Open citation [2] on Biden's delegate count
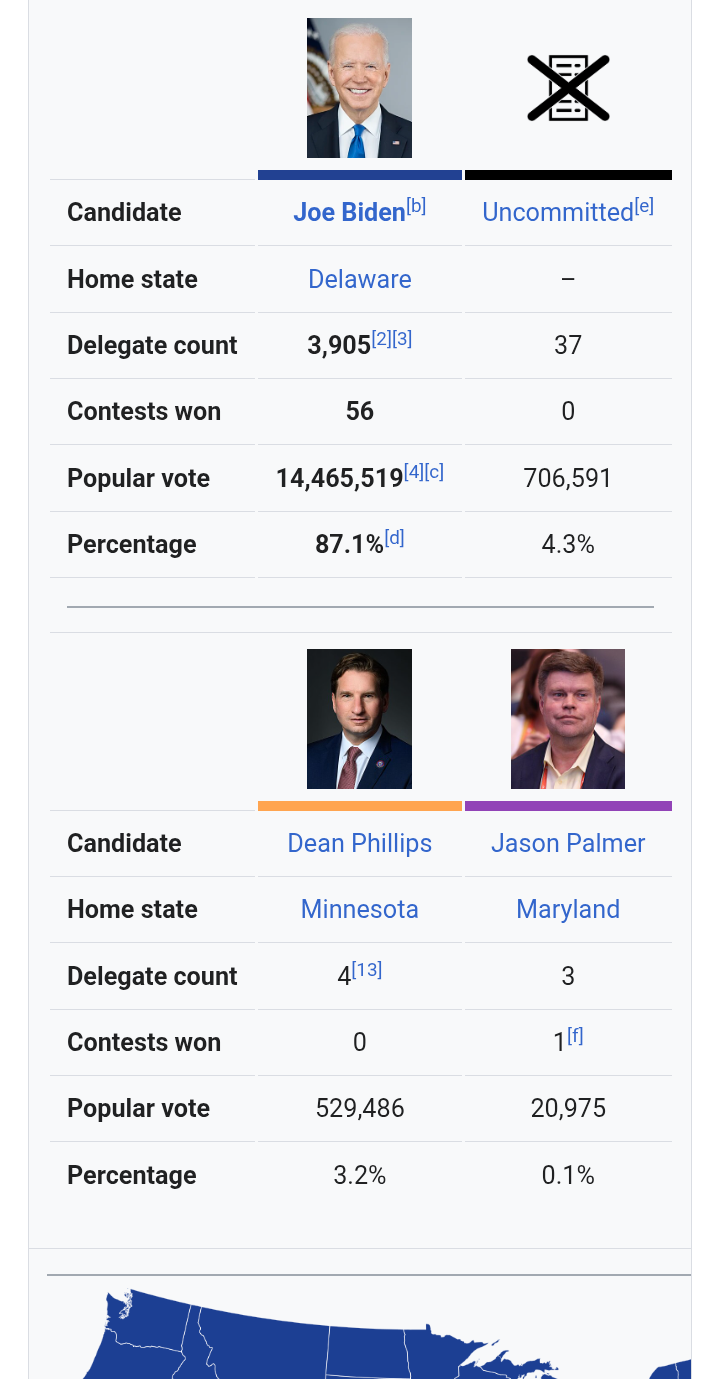This screenshot has width=720, height=1379. tap(381, 339)
